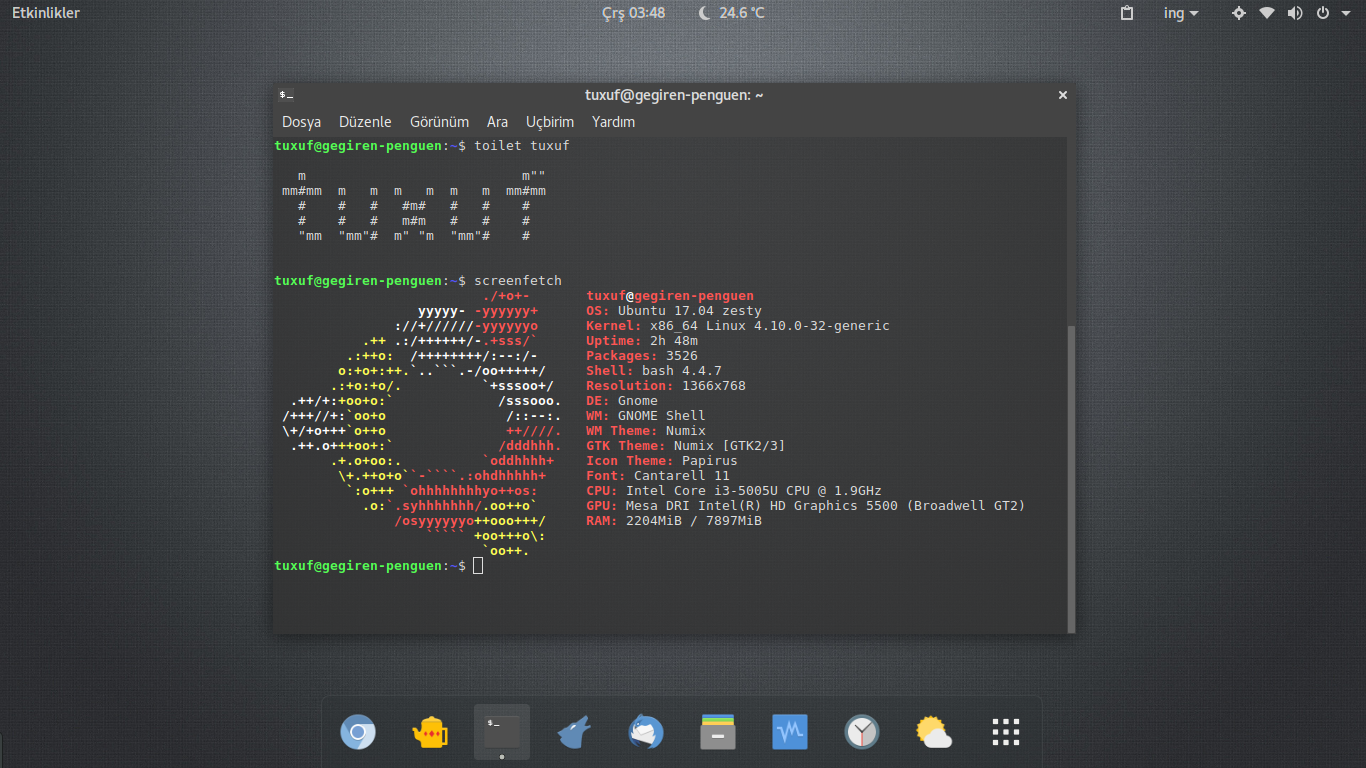This screenshot has width=1366, height=768.
Task: Click the 'GTK Theme: Numix [GTK2/3]' line
Action: coord(686,446)
